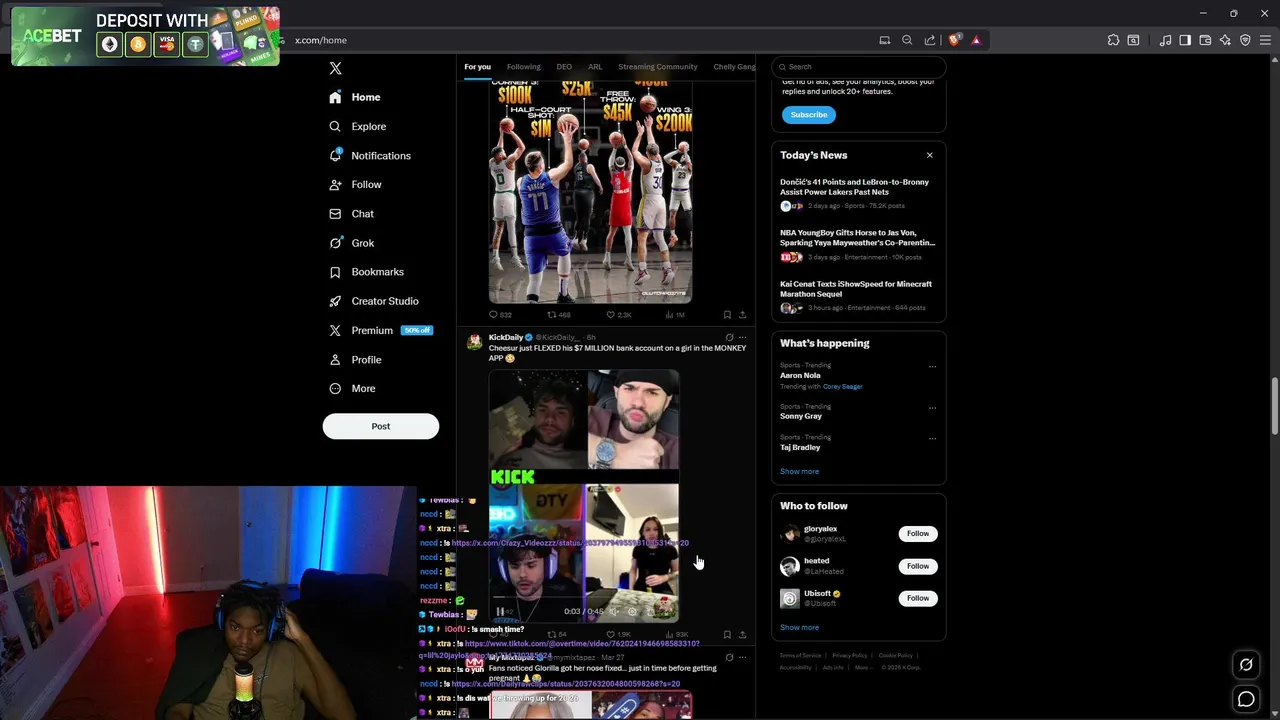This screenshot has width=1280, height=720.
Task: Click Show more under What's happening
Action: (799, 471)
